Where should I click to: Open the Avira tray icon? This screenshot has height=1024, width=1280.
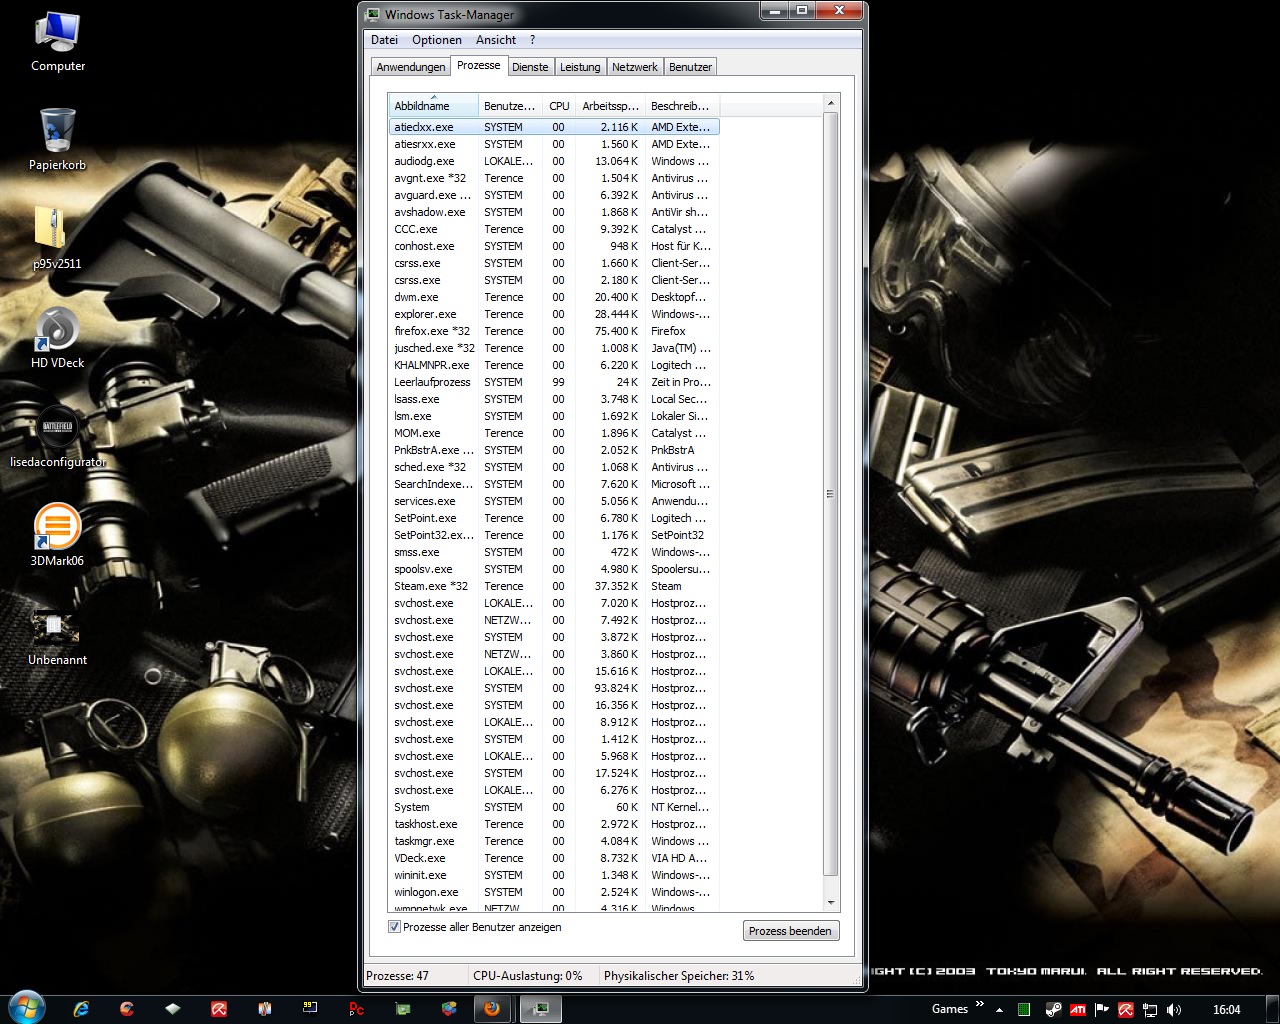tap(1126, 1010)
